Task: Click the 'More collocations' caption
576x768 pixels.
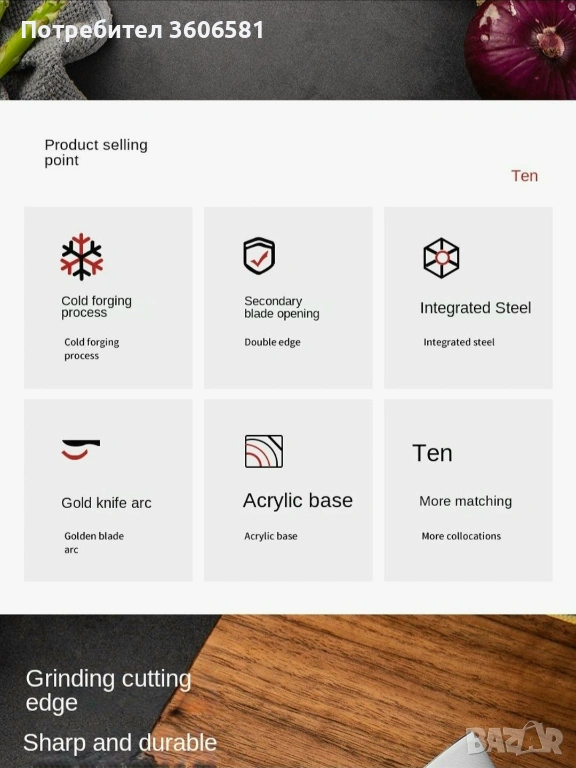Action: 461,536
